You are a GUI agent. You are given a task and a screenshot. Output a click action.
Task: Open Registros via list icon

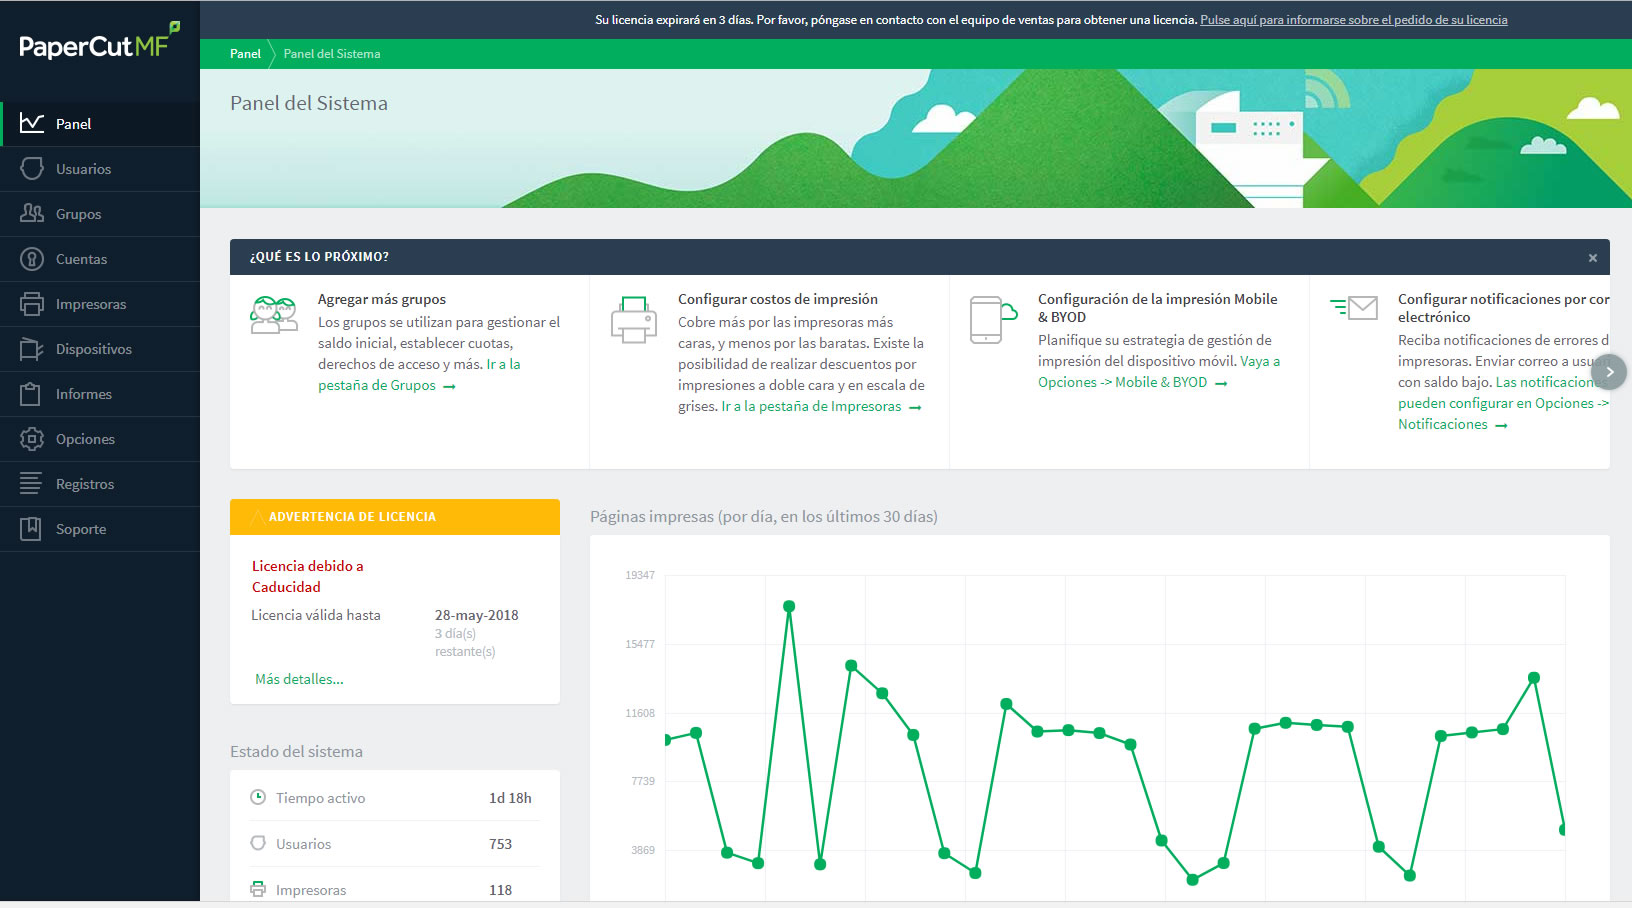tap(32, 484)
